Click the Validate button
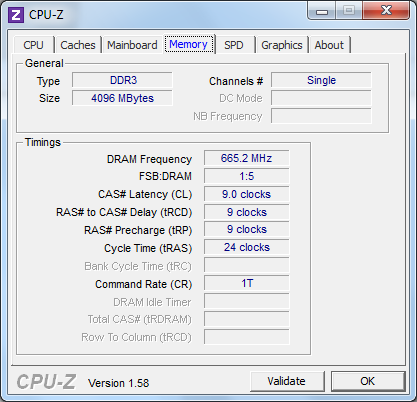This screenshot has height=402, width=417. 287,381
